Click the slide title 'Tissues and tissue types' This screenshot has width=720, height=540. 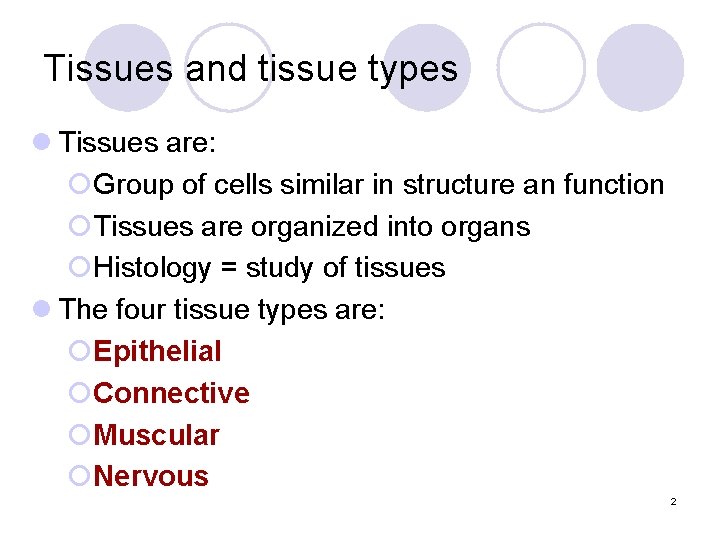click(x=251, y=69)
